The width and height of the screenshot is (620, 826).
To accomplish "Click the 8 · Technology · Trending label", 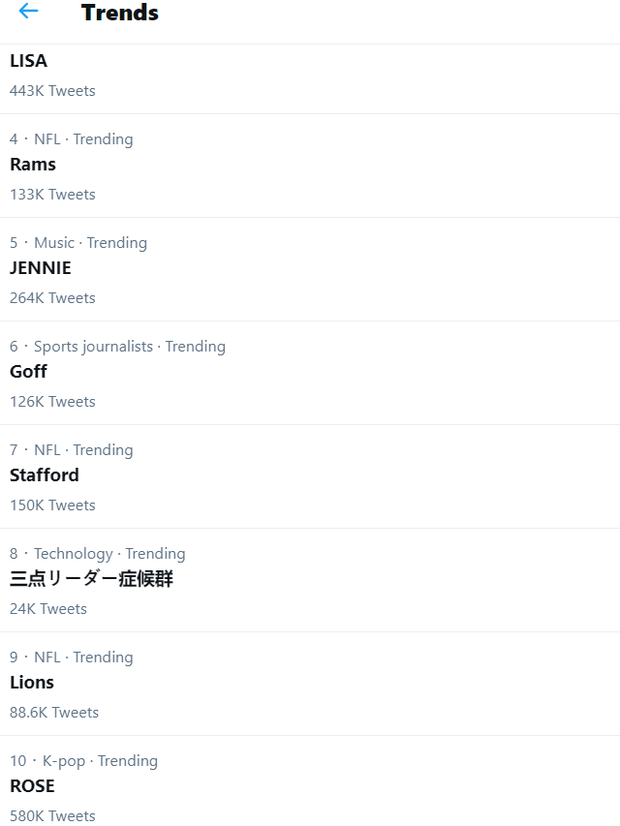I will (x=97, y=554).
